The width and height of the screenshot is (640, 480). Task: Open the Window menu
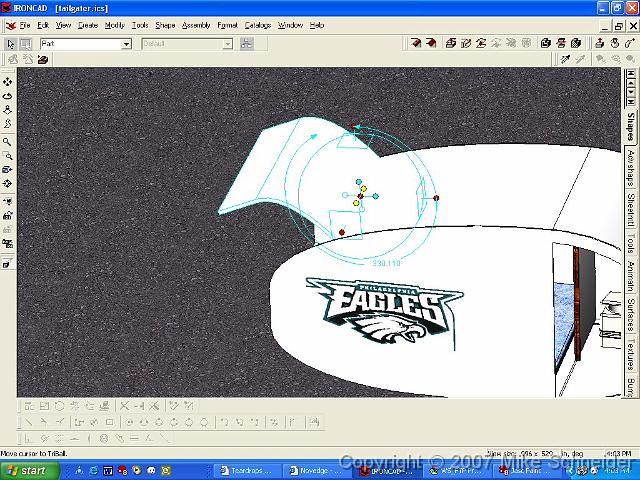(x=290, y=25)
